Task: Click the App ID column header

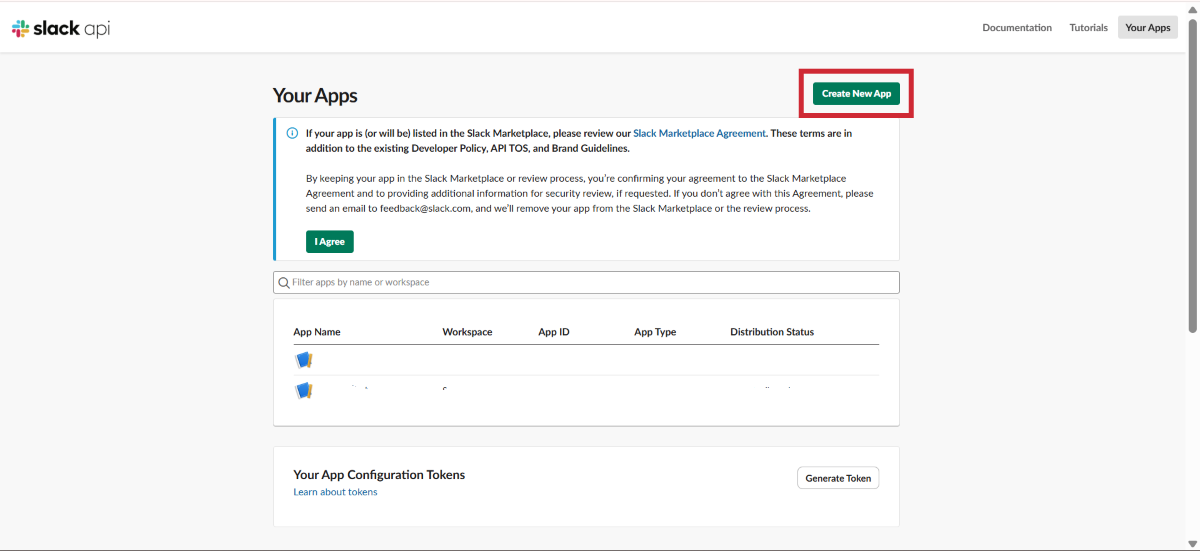Action: [x=554, y=332]
